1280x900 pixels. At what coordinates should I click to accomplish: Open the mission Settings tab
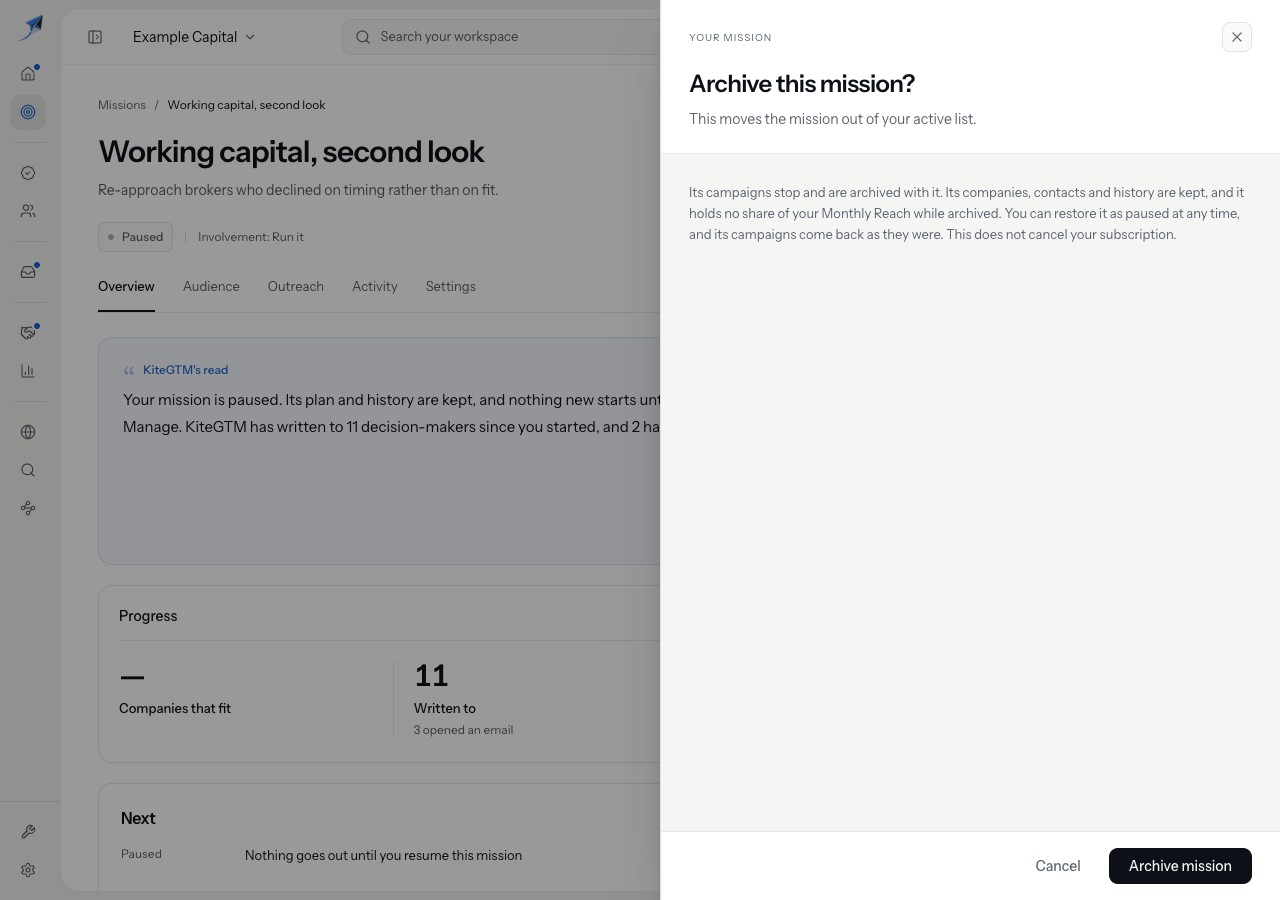[451, 287]
